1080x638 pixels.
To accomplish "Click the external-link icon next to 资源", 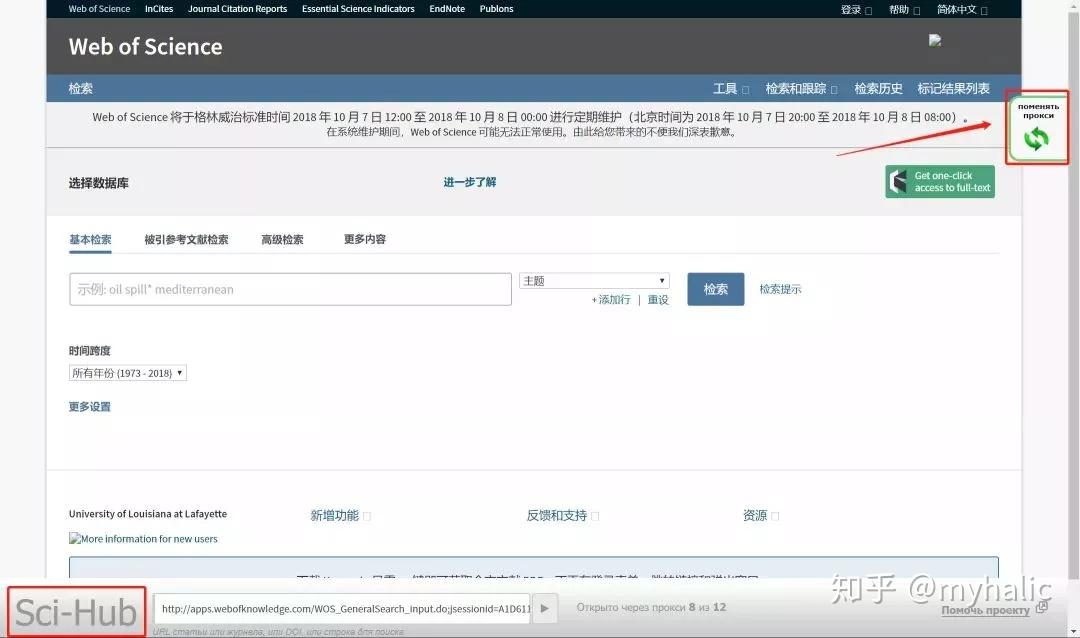I will point(777,515).
